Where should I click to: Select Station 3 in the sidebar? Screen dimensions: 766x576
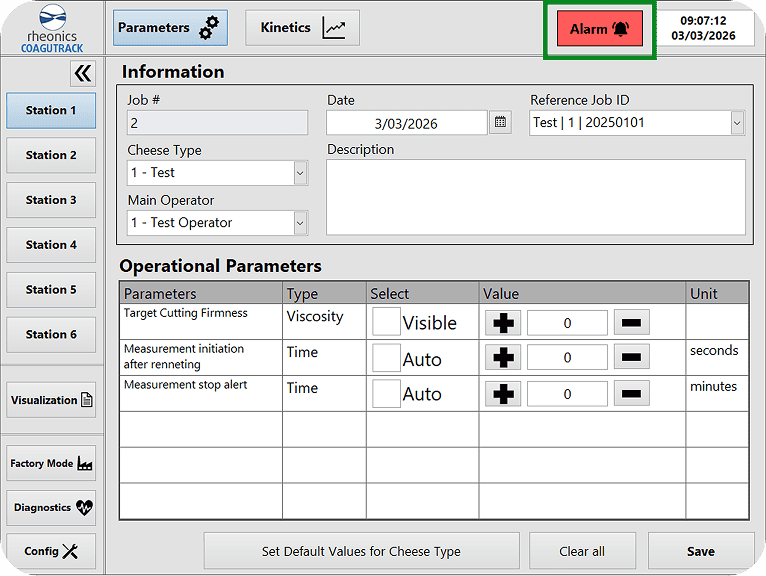pos(52,200)
